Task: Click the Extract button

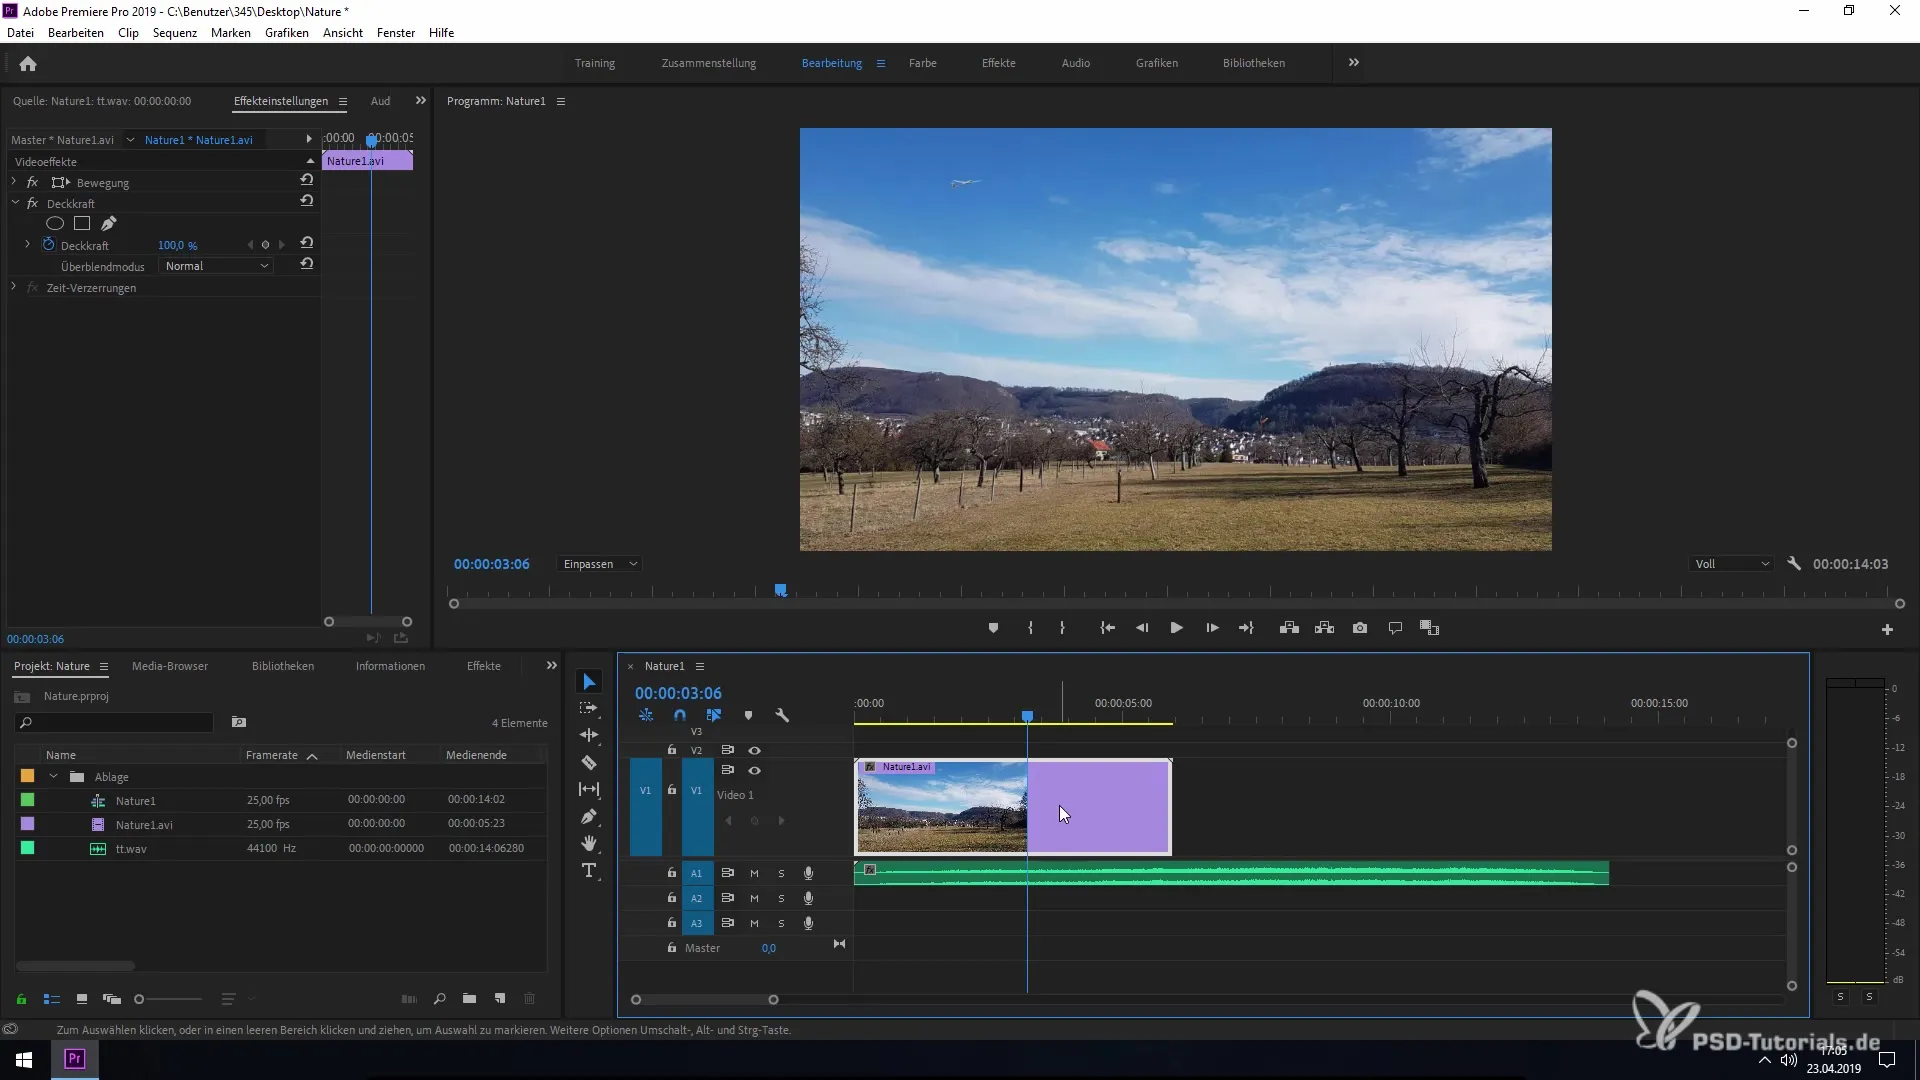Action: 1324,628
